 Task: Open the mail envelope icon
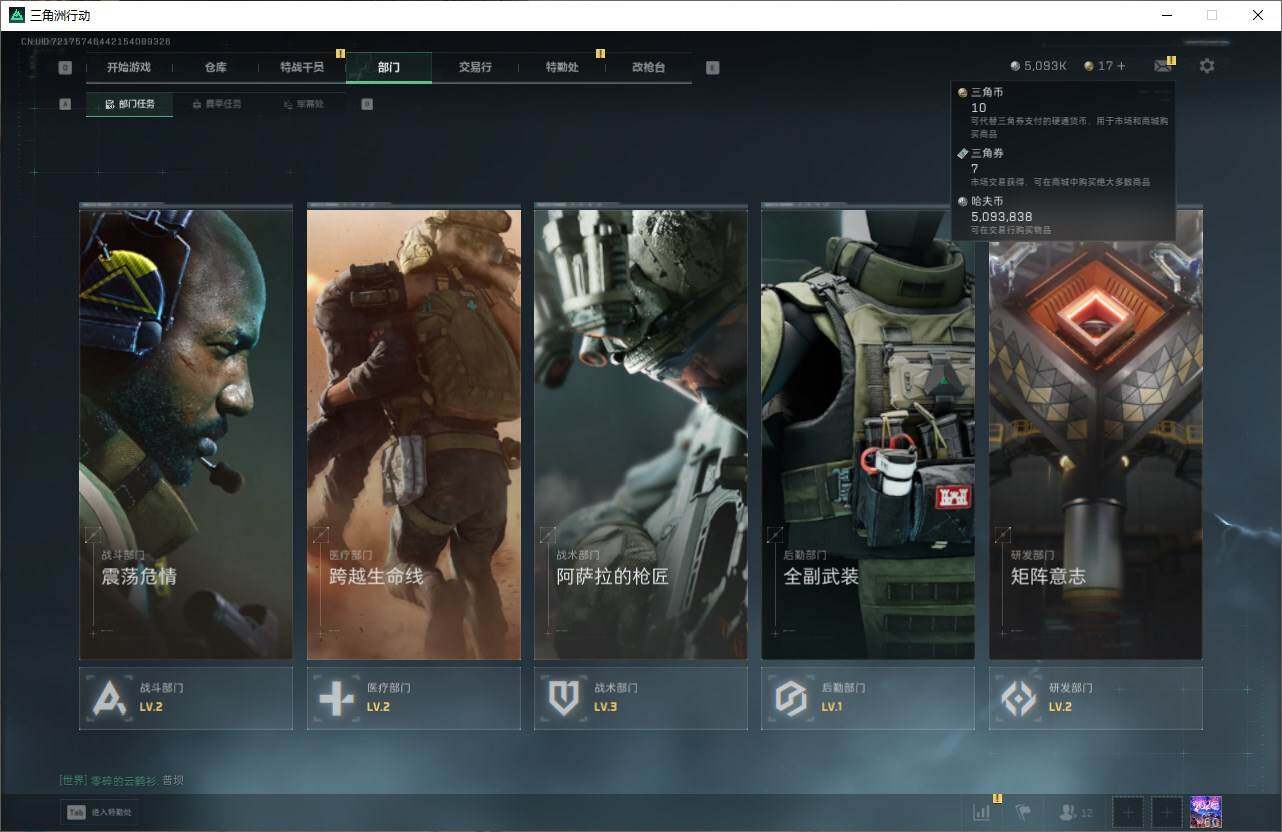[x=1162, y=66]
